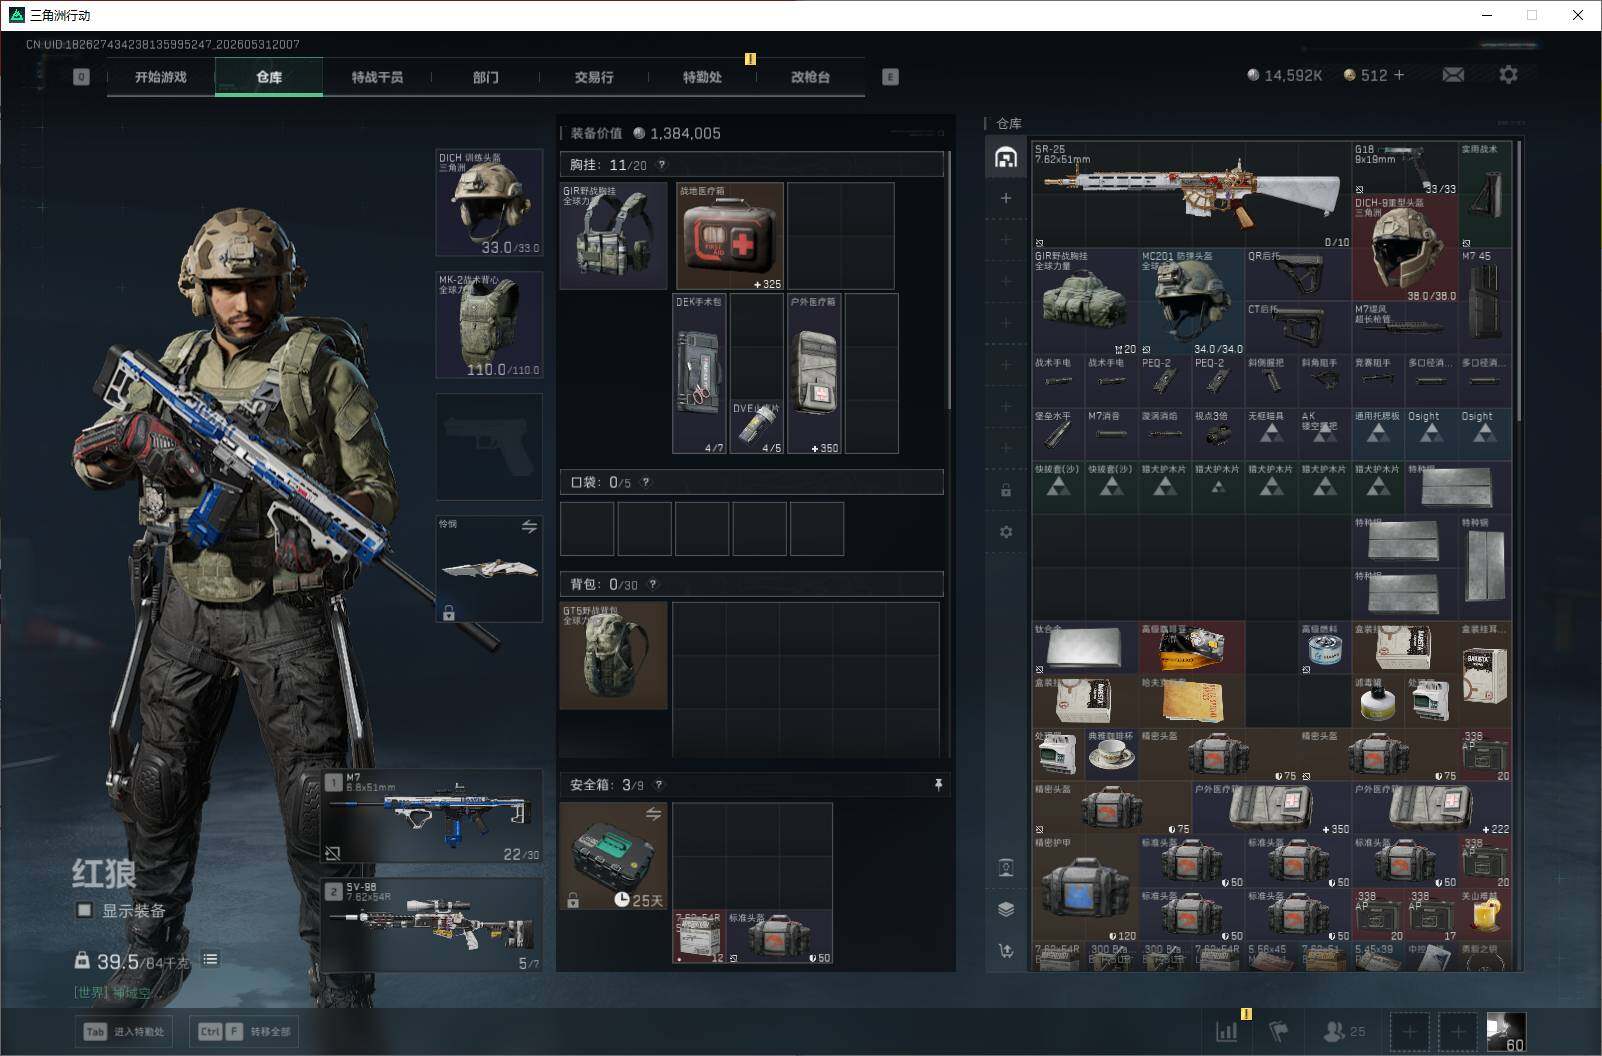Select the DICH-9重型头盔 in stash
This screenshot has width=1602, height=1056.
click(x=1405, y=249)
